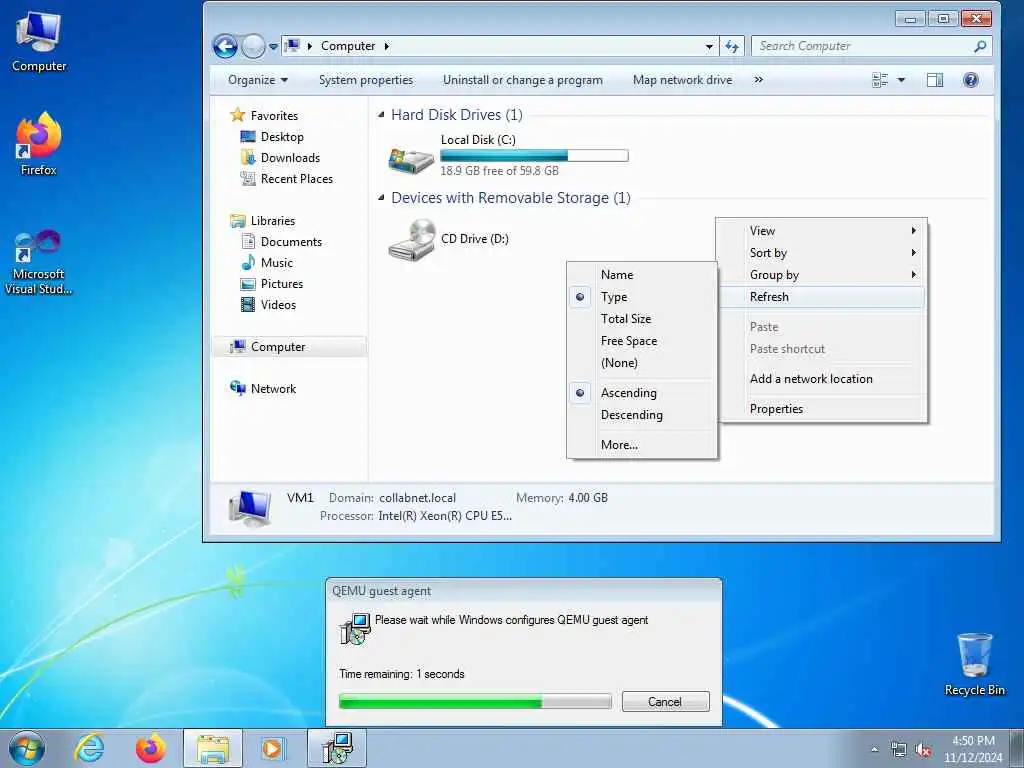This screenshot has width=1024, height=768.
Task: Open Favorites in navigation pane
Action: click(274, 116)
